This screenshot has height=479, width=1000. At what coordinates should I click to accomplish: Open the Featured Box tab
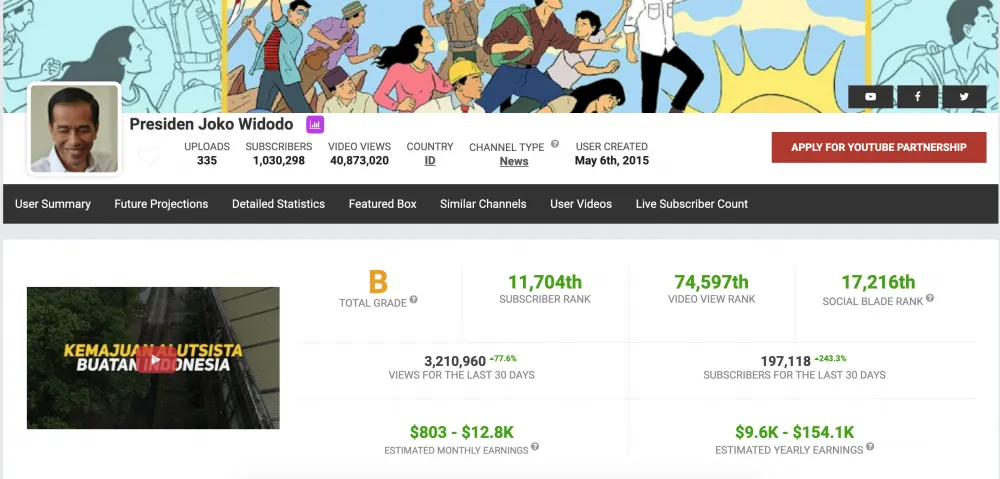tap(383, 204)
